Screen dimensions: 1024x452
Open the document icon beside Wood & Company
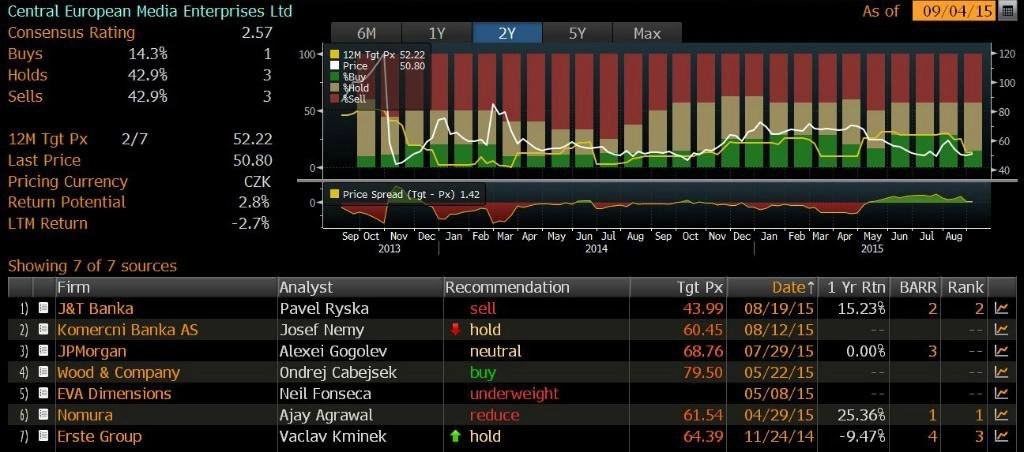(x=44, y=372)
